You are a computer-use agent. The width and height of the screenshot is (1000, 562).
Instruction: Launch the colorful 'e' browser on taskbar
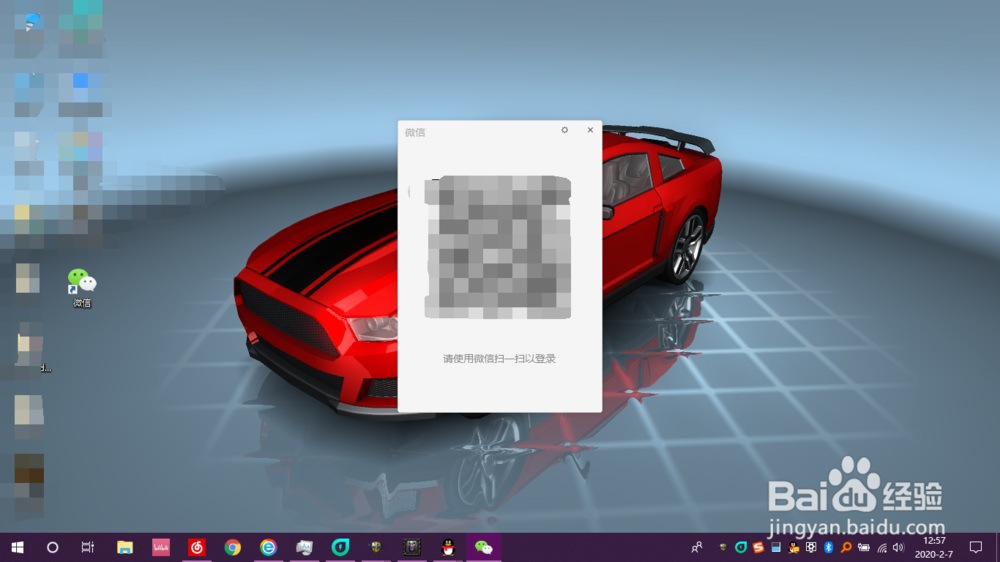click(268, 547)
